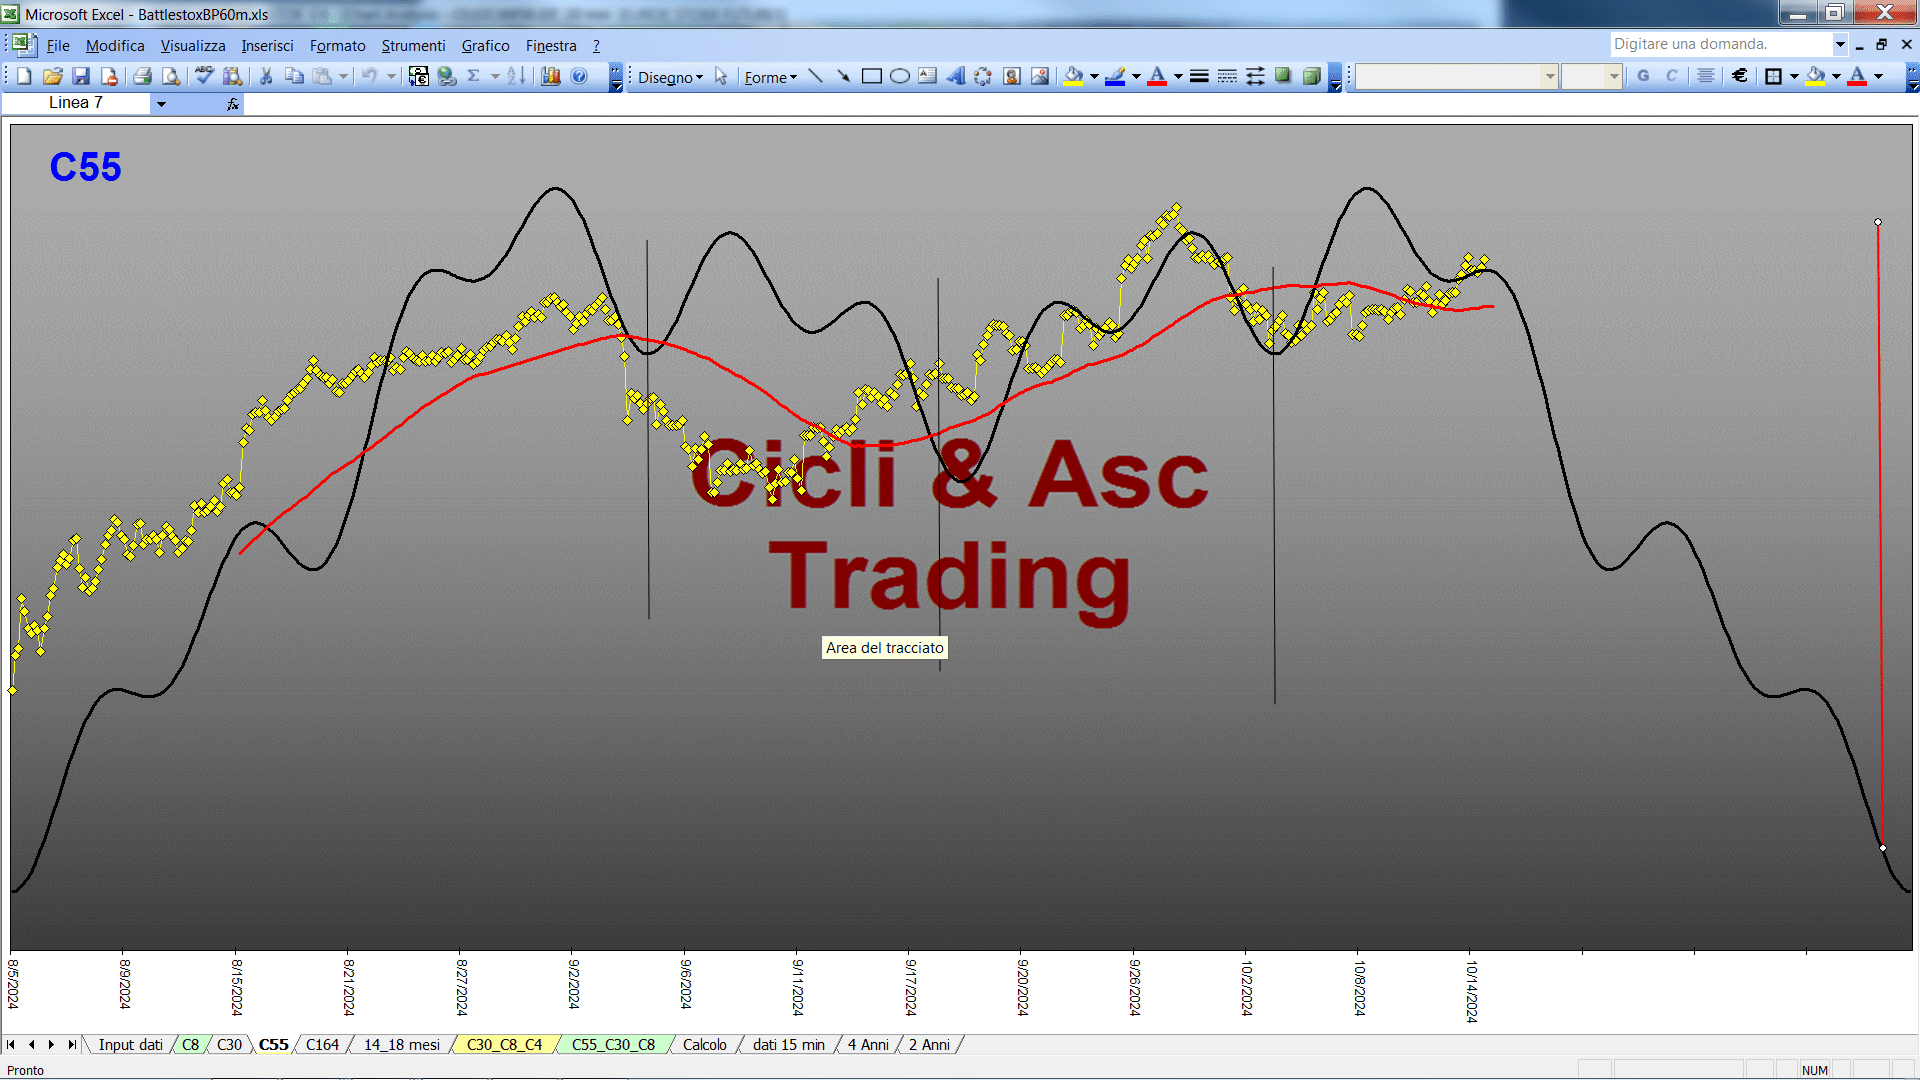Choose the Select Objects pointer tool
The width and height of the screenshot is (1920, 1080).
(721, 76)
